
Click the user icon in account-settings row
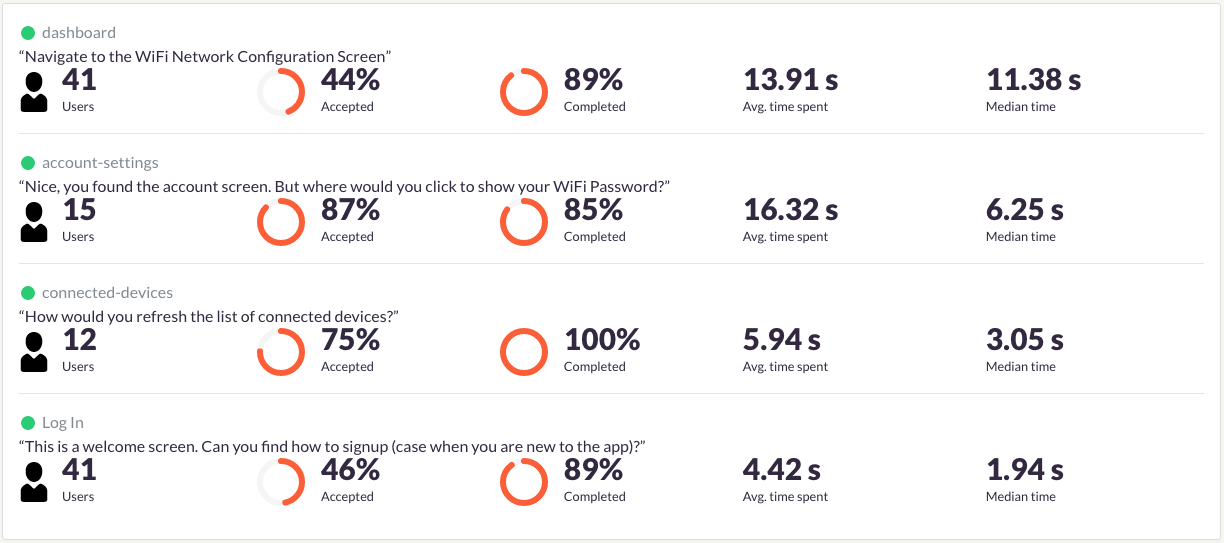(34, 222)
